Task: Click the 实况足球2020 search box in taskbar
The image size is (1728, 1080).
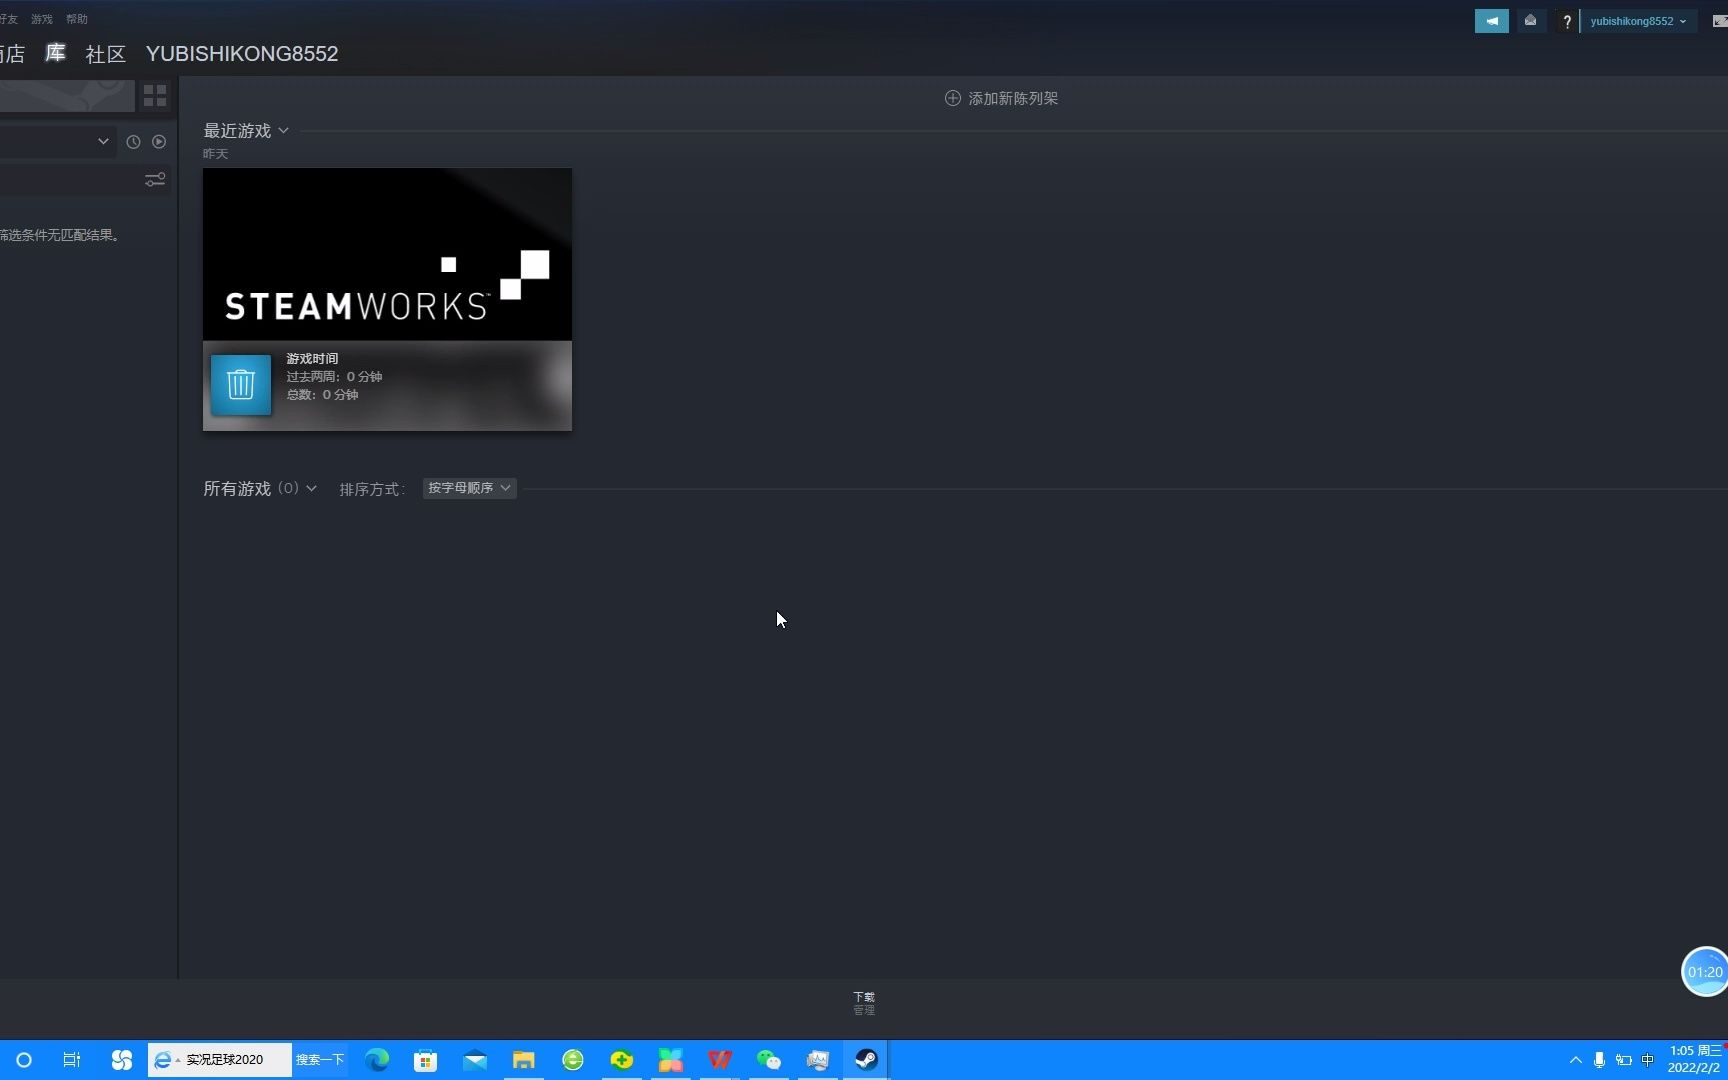Action: (x=220, y=1060)
